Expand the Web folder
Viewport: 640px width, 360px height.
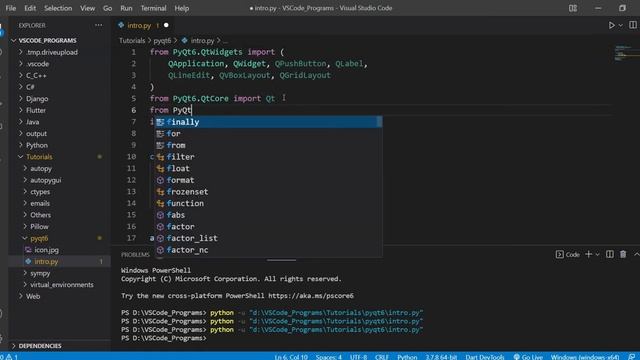tap(33, 297)
